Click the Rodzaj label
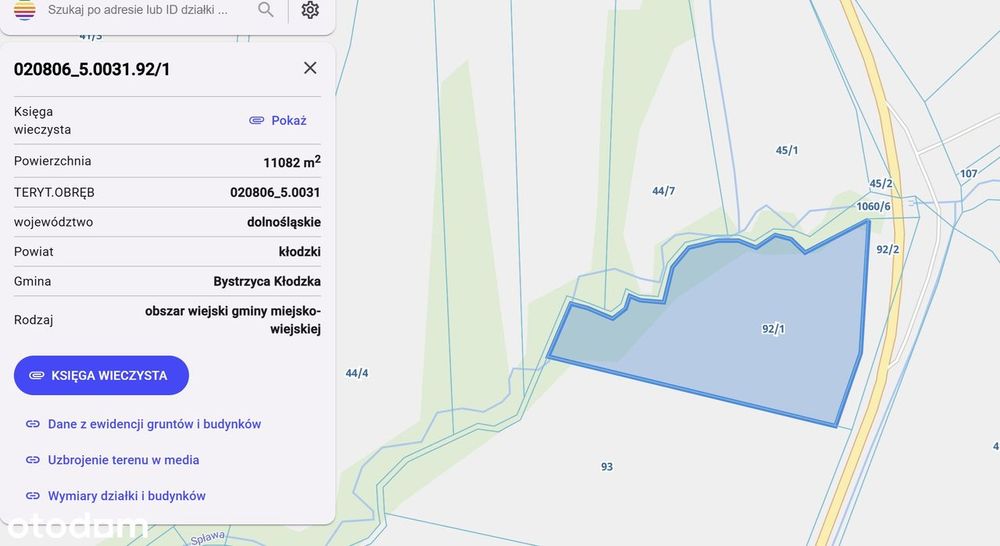The width and height of the screenshot is (1000, 546). (x=33, y=320)
